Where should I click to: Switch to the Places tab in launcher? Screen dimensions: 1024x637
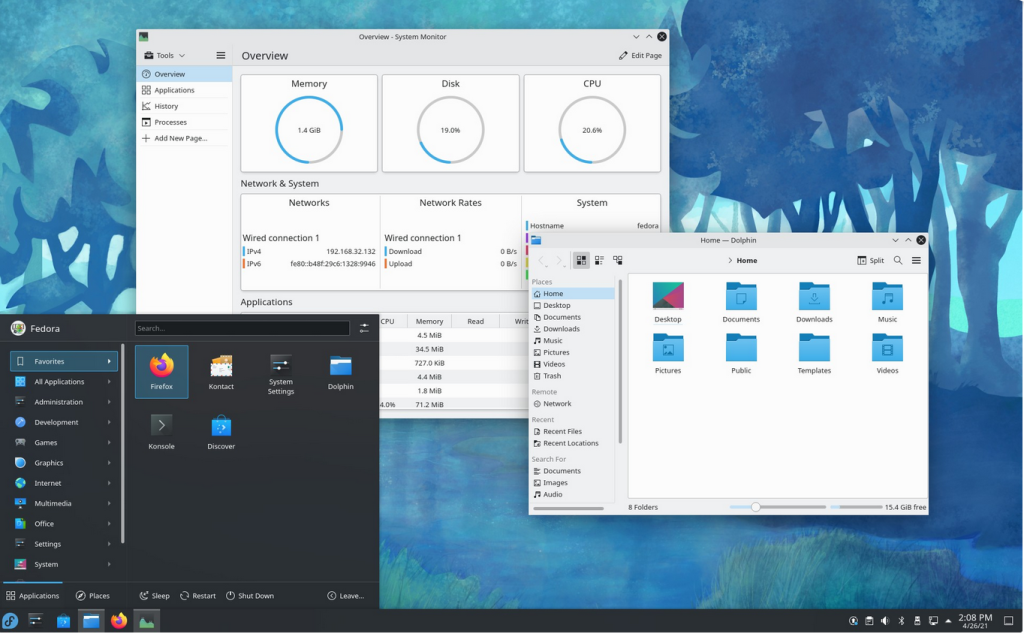pos(93,596)
